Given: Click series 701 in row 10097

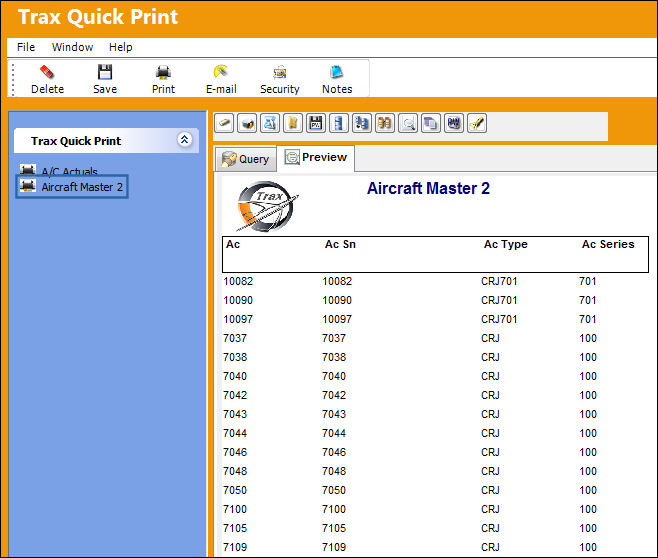Looking at the screenshot, I should (x=588, y=319).
